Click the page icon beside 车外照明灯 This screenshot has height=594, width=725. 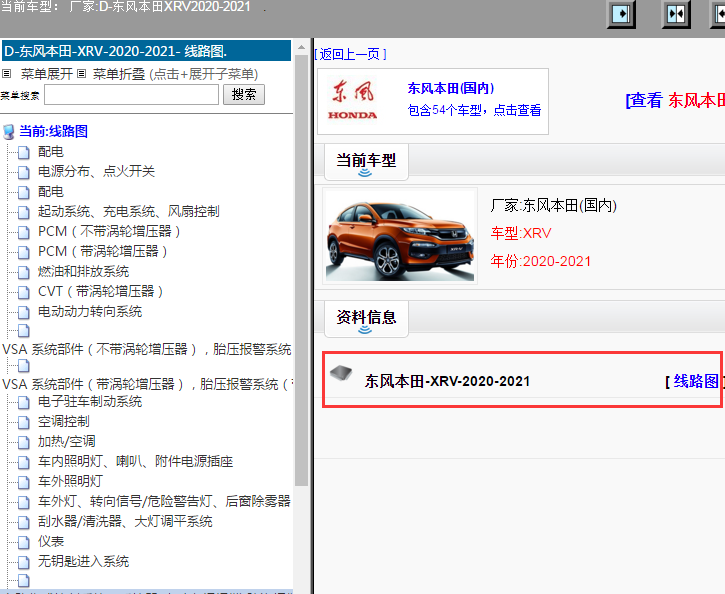click(24, 482)
